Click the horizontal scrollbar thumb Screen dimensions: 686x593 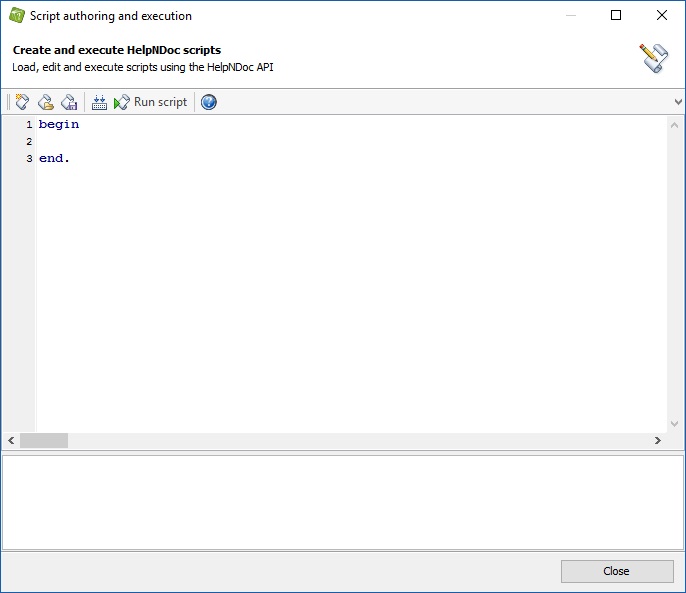44,440
